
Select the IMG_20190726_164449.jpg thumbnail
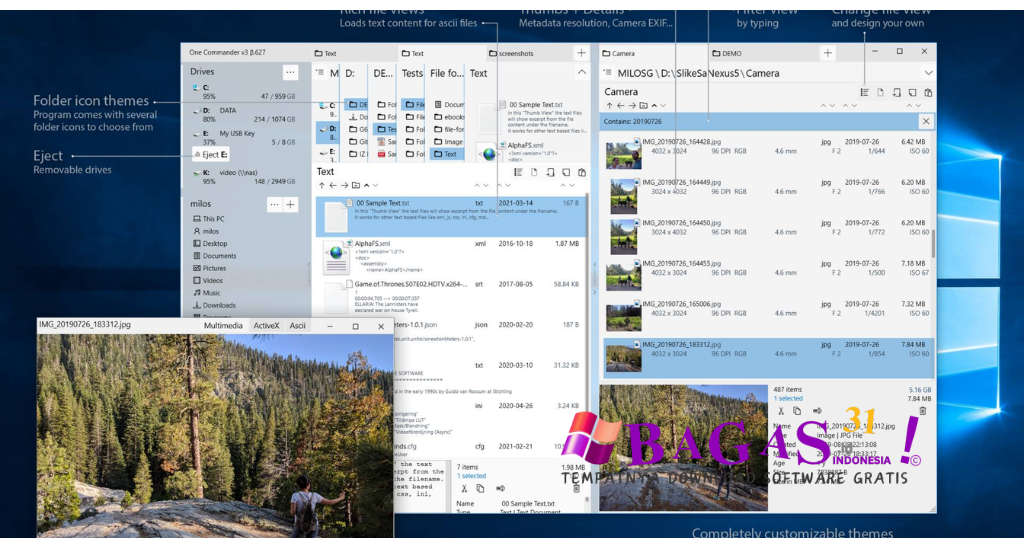pyautogui.click(x=623, y=195)
